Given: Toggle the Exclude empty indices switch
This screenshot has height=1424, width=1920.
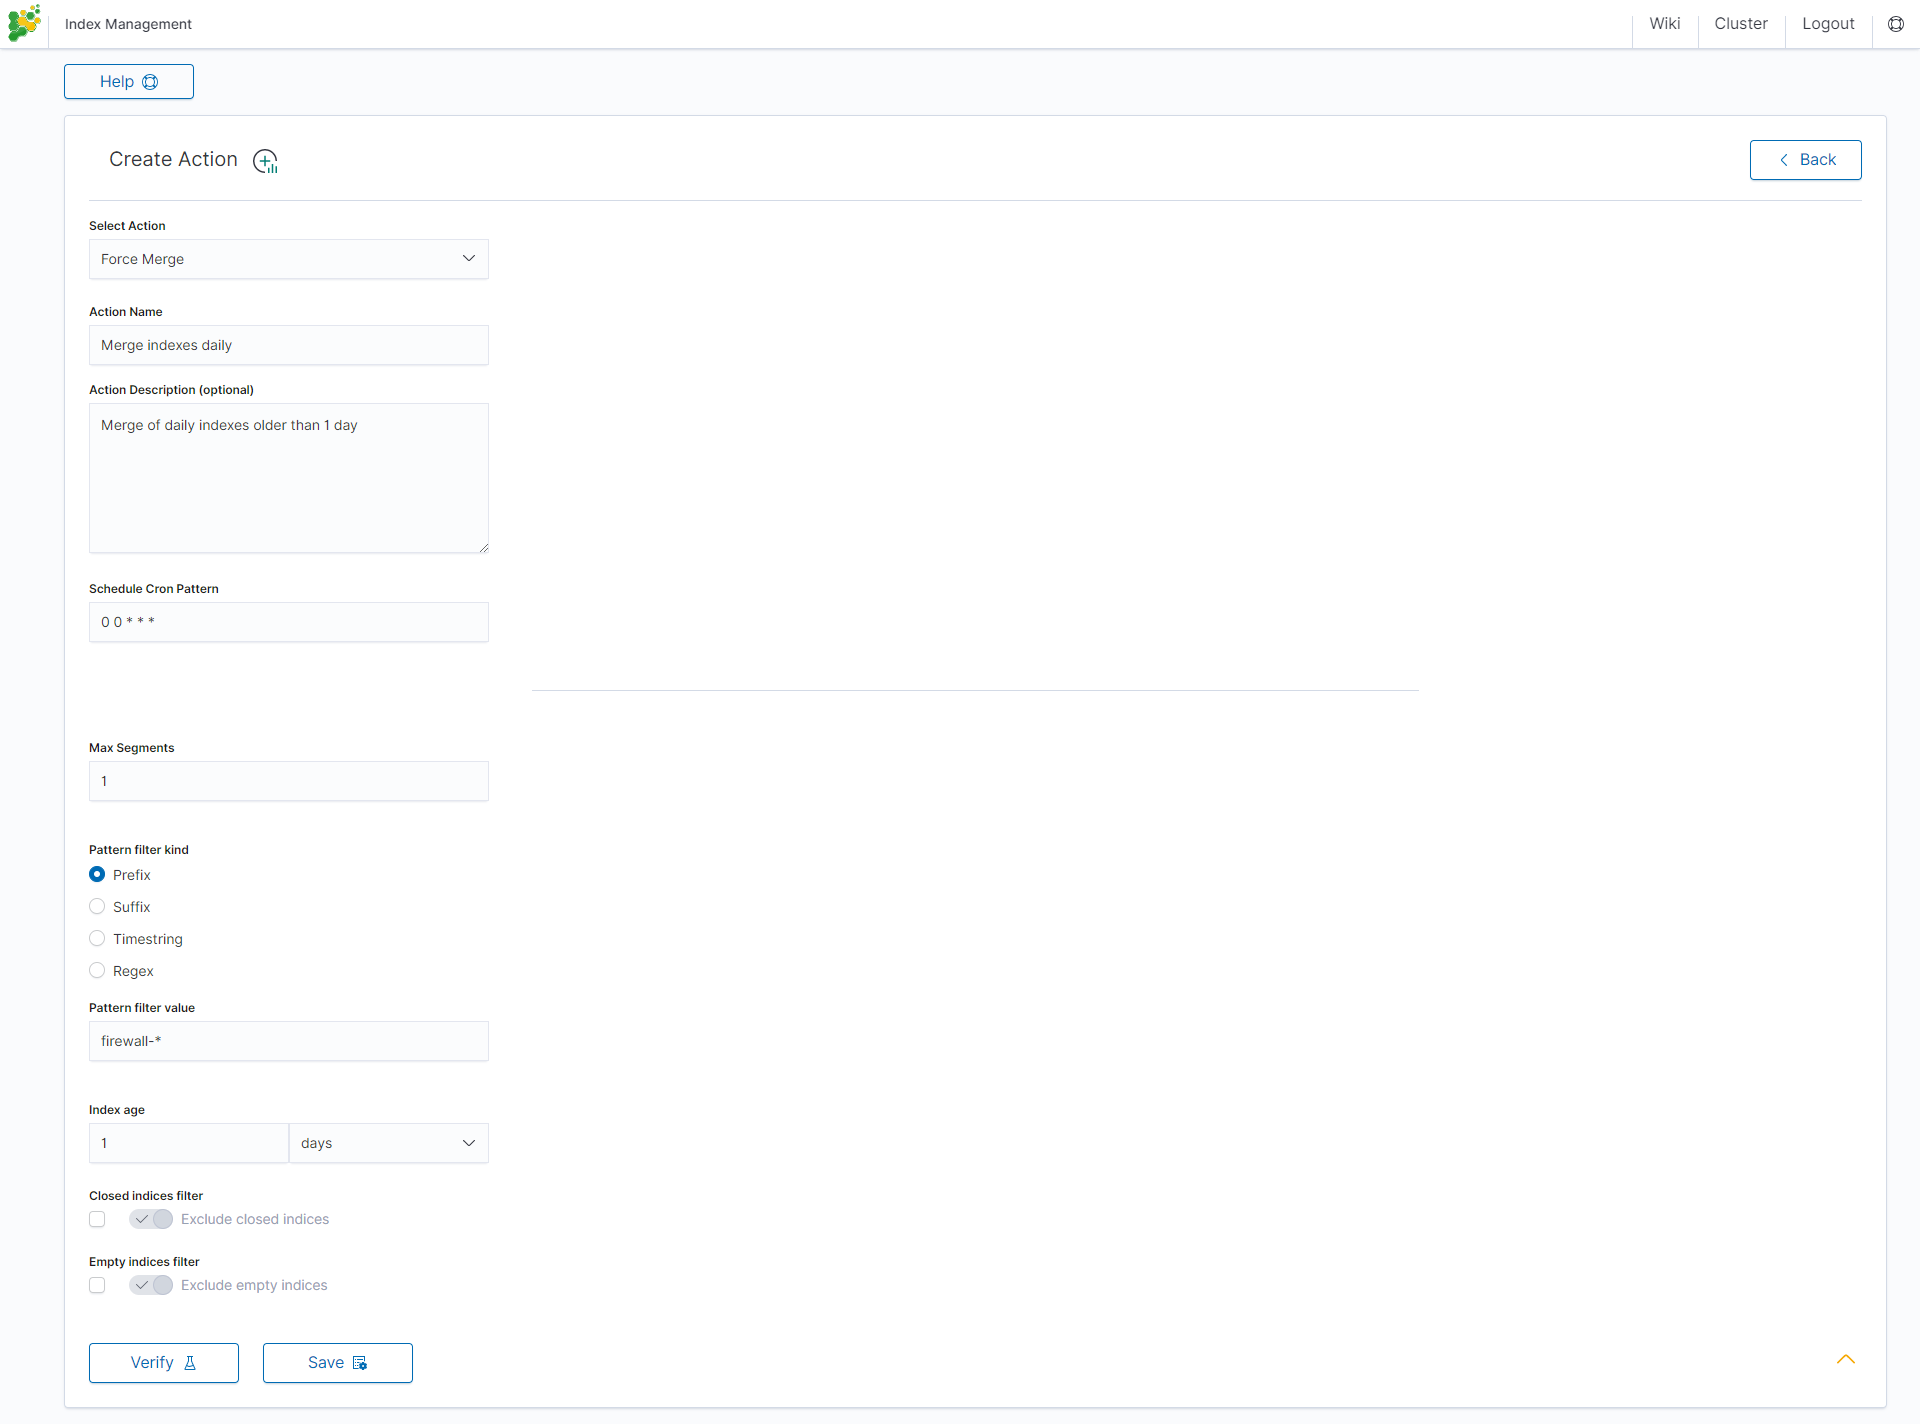Looking at the screenshot, I should click(151, 1286).
